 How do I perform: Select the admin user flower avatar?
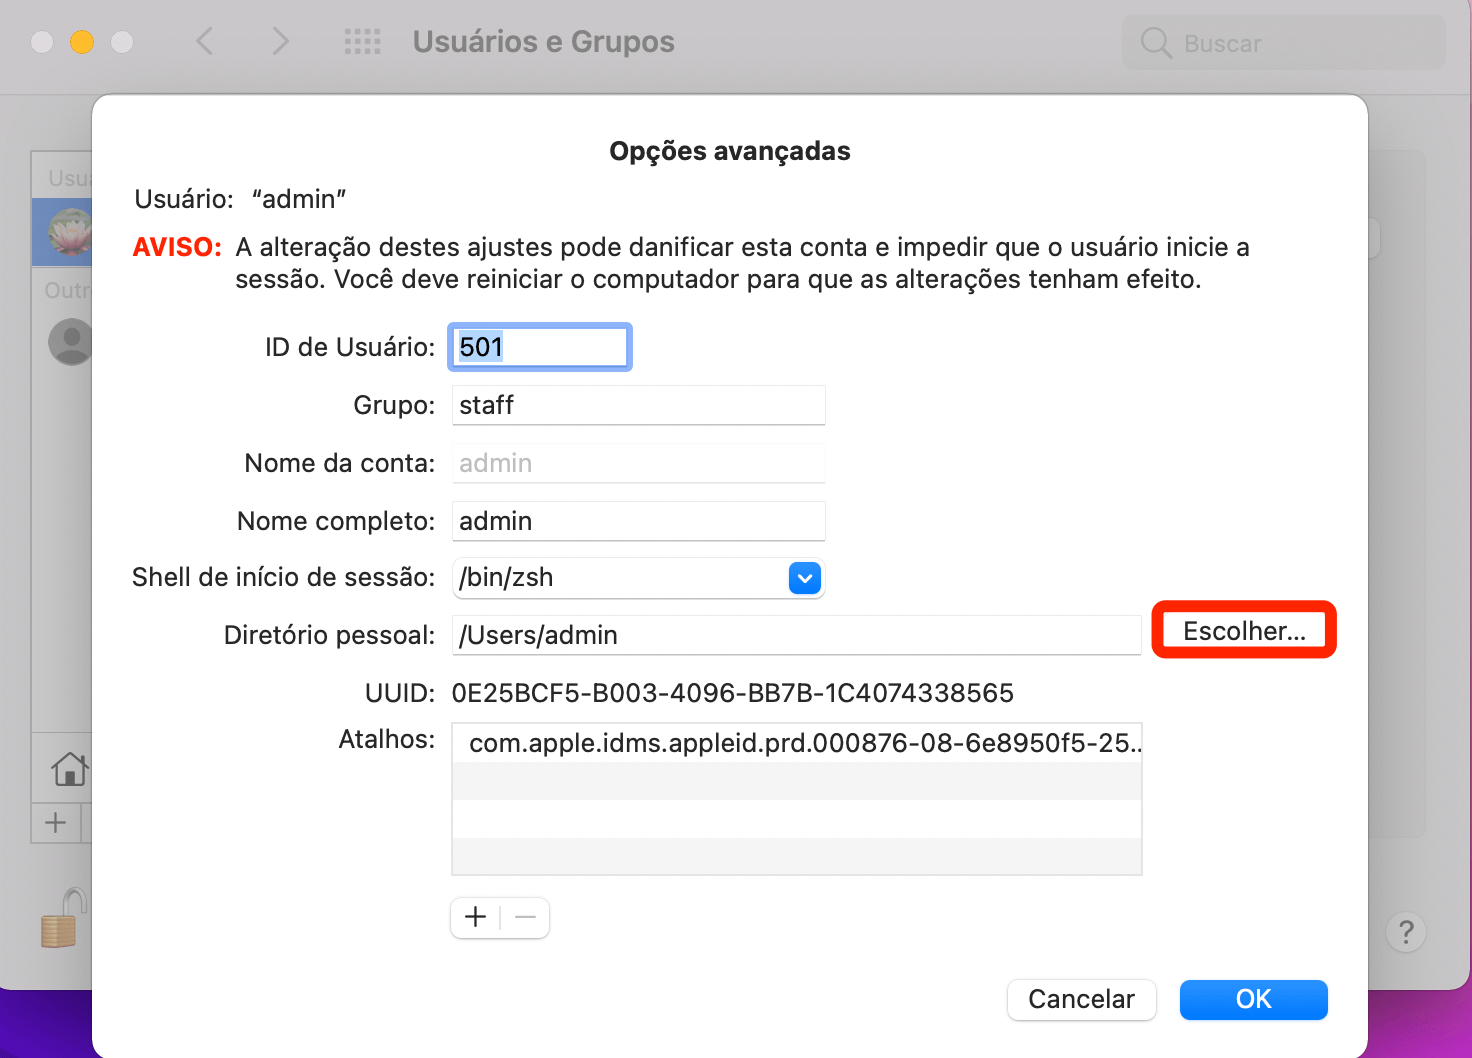click(x=70, y=232)
